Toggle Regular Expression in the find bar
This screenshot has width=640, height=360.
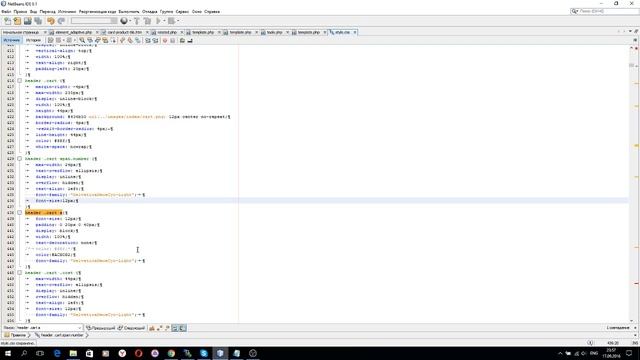pyautogui.click(x=167, y=328)
